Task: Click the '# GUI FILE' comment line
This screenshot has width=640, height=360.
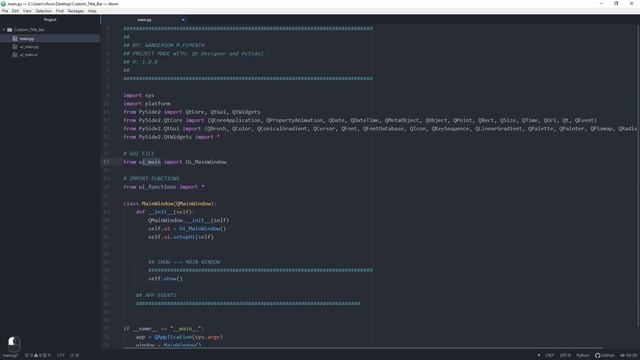Action: click(139, 154)
